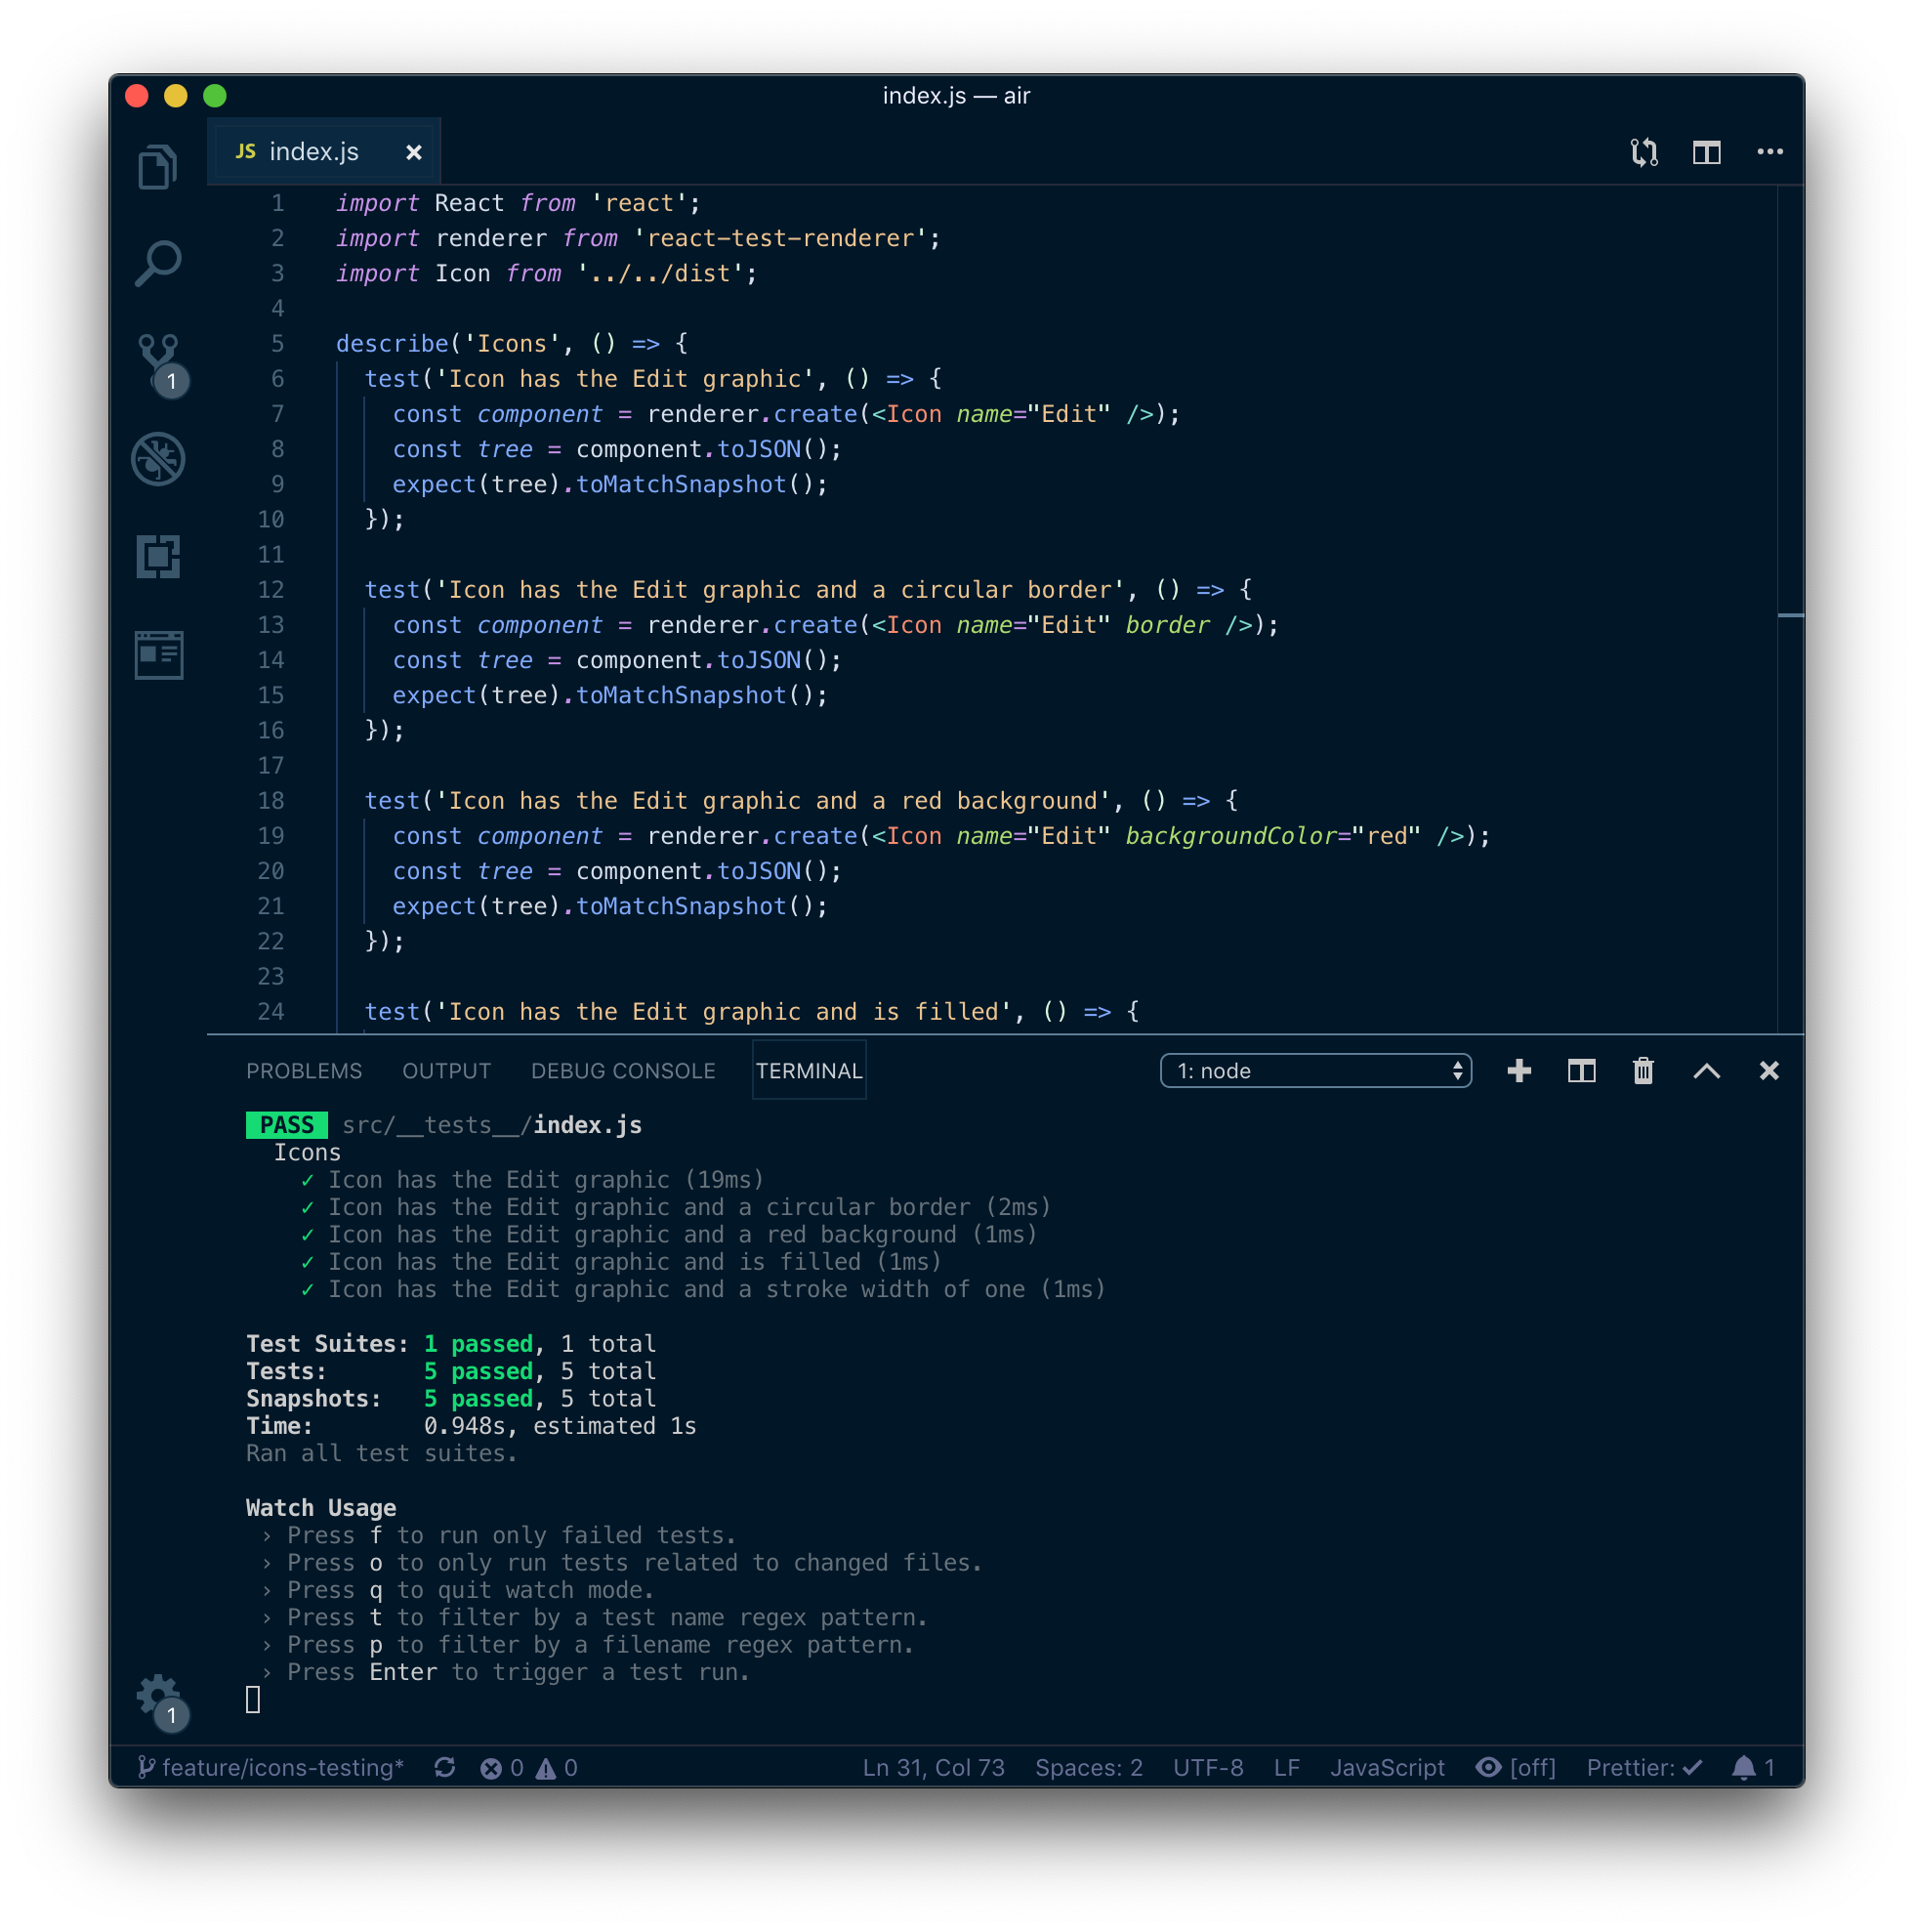Split the editor to the side
This screenshot has height=1932, width=1914.
1707,152
